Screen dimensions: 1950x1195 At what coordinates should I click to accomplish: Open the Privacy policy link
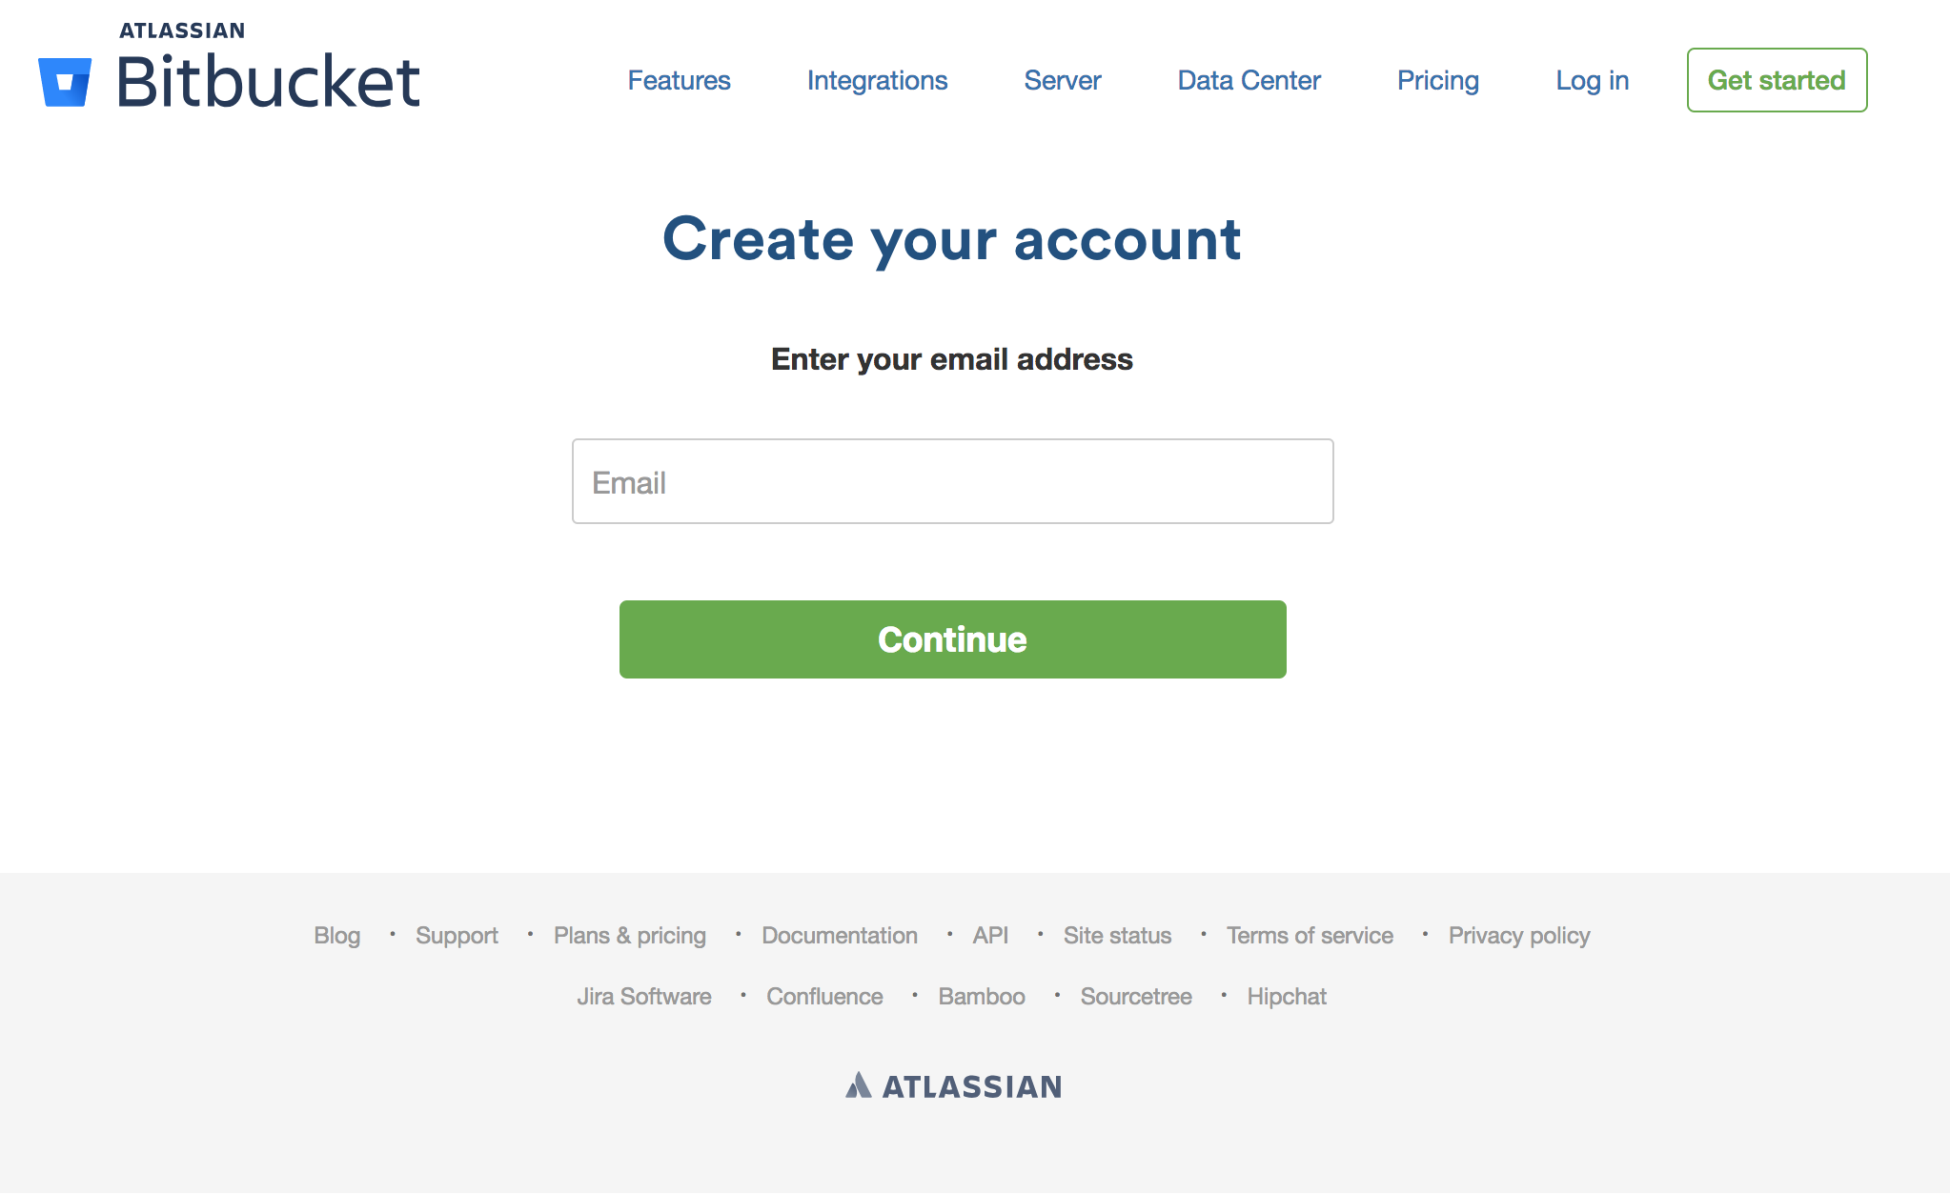tap(1519, 935)
